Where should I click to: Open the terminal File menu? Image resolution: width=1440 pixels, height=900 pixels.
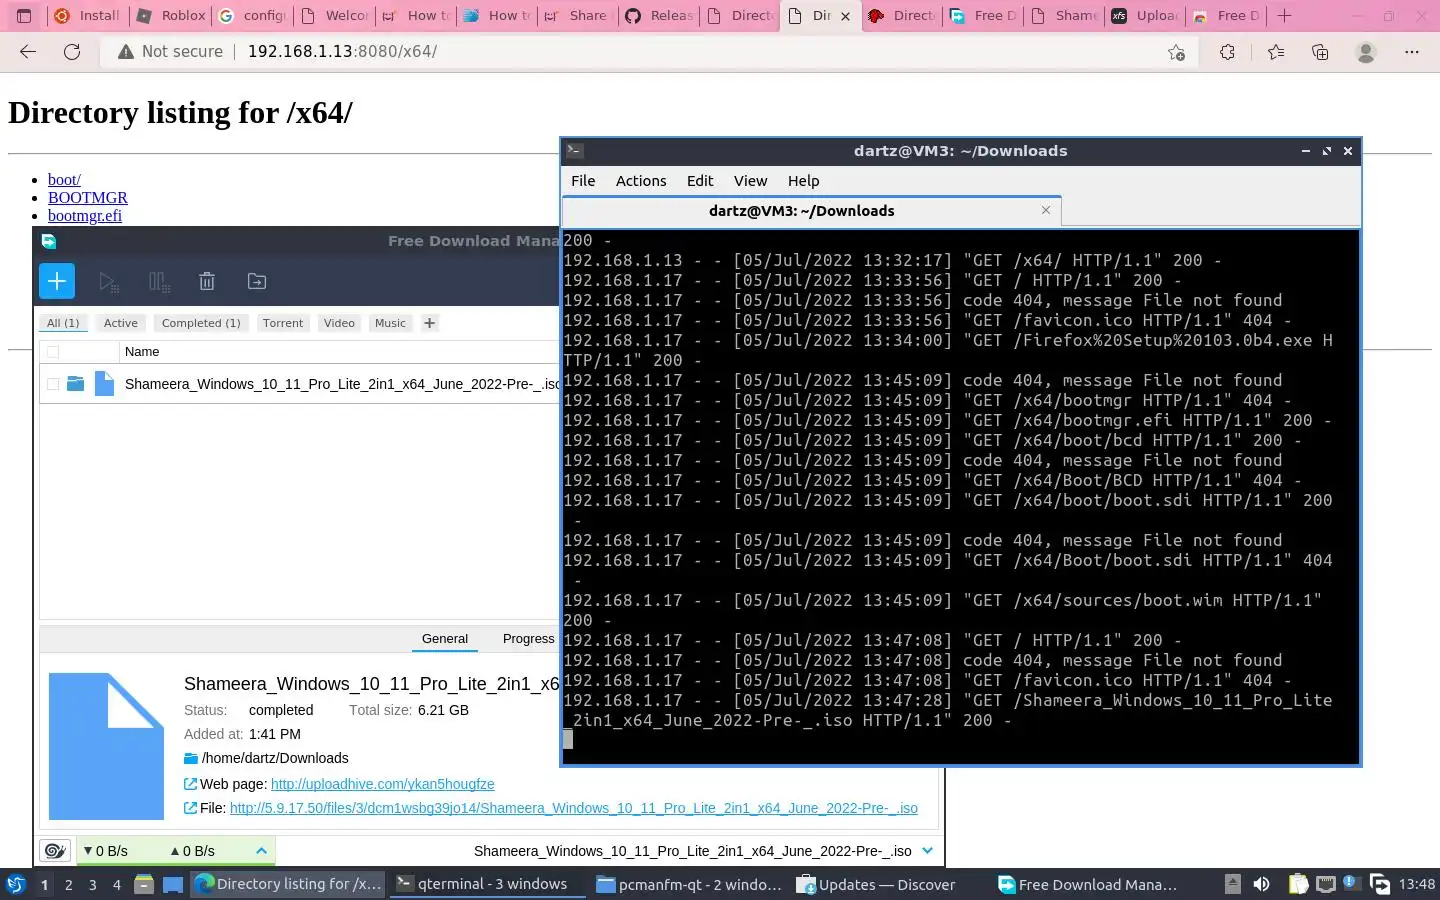583,181
